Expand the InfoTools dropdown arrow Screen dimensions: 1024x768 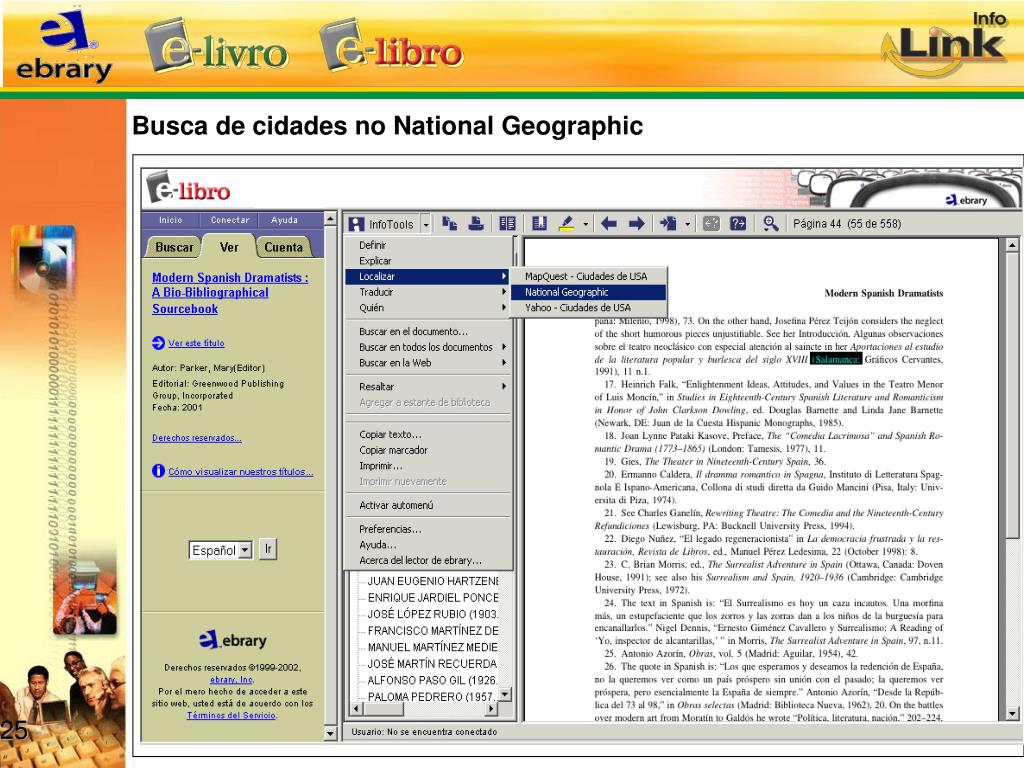coord(426,224)
